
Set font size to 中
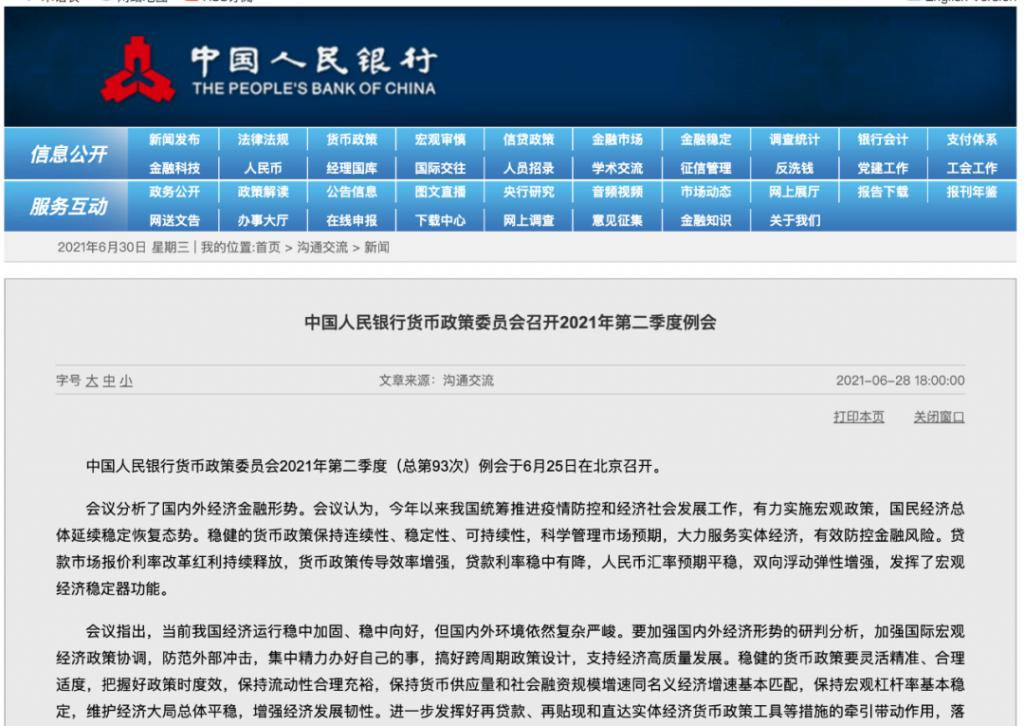click(108, 381)
